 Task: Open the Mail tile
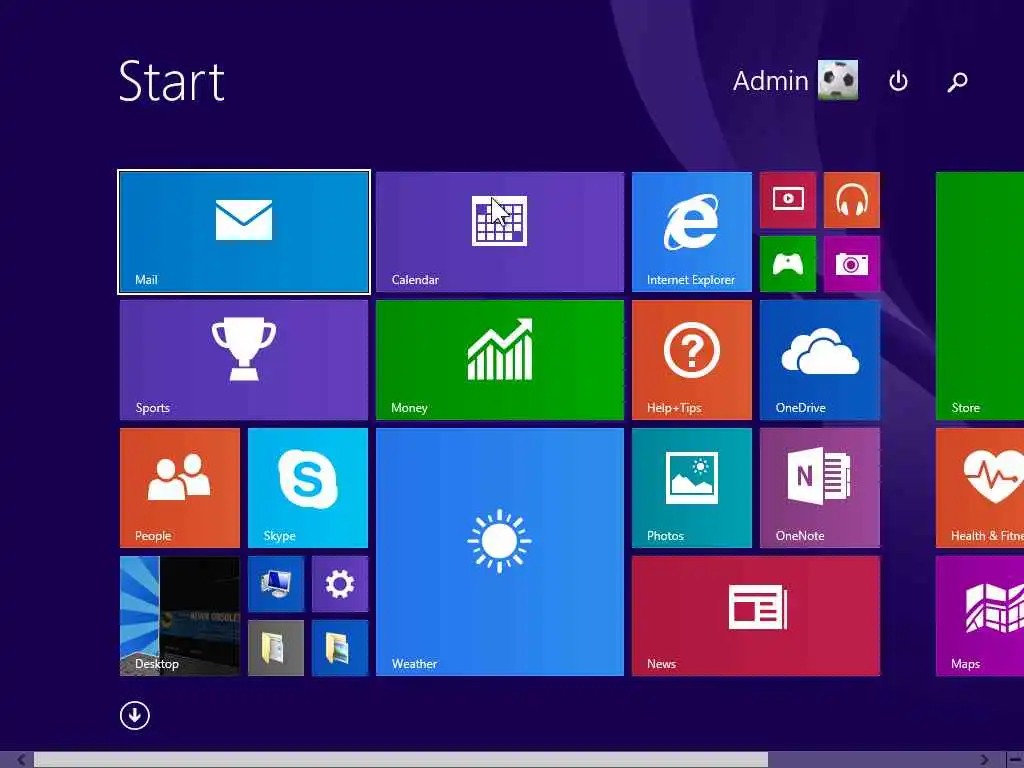(x=244, y=232)
